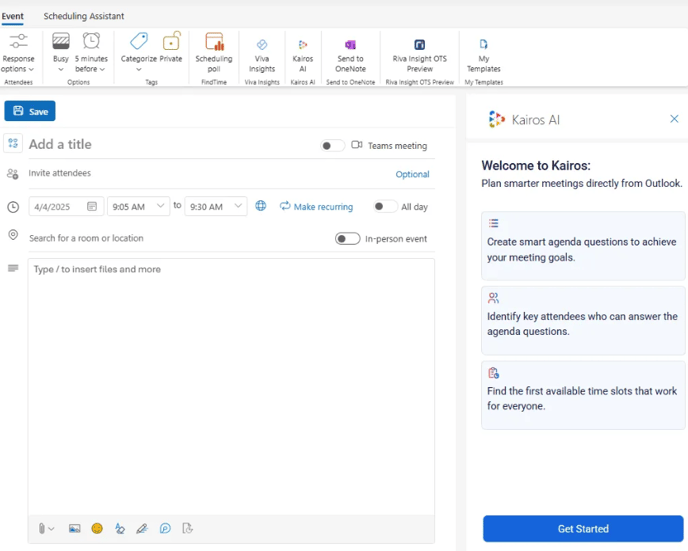
Task: Click the calendar picker icon in date field
Action: pos(92,206)
